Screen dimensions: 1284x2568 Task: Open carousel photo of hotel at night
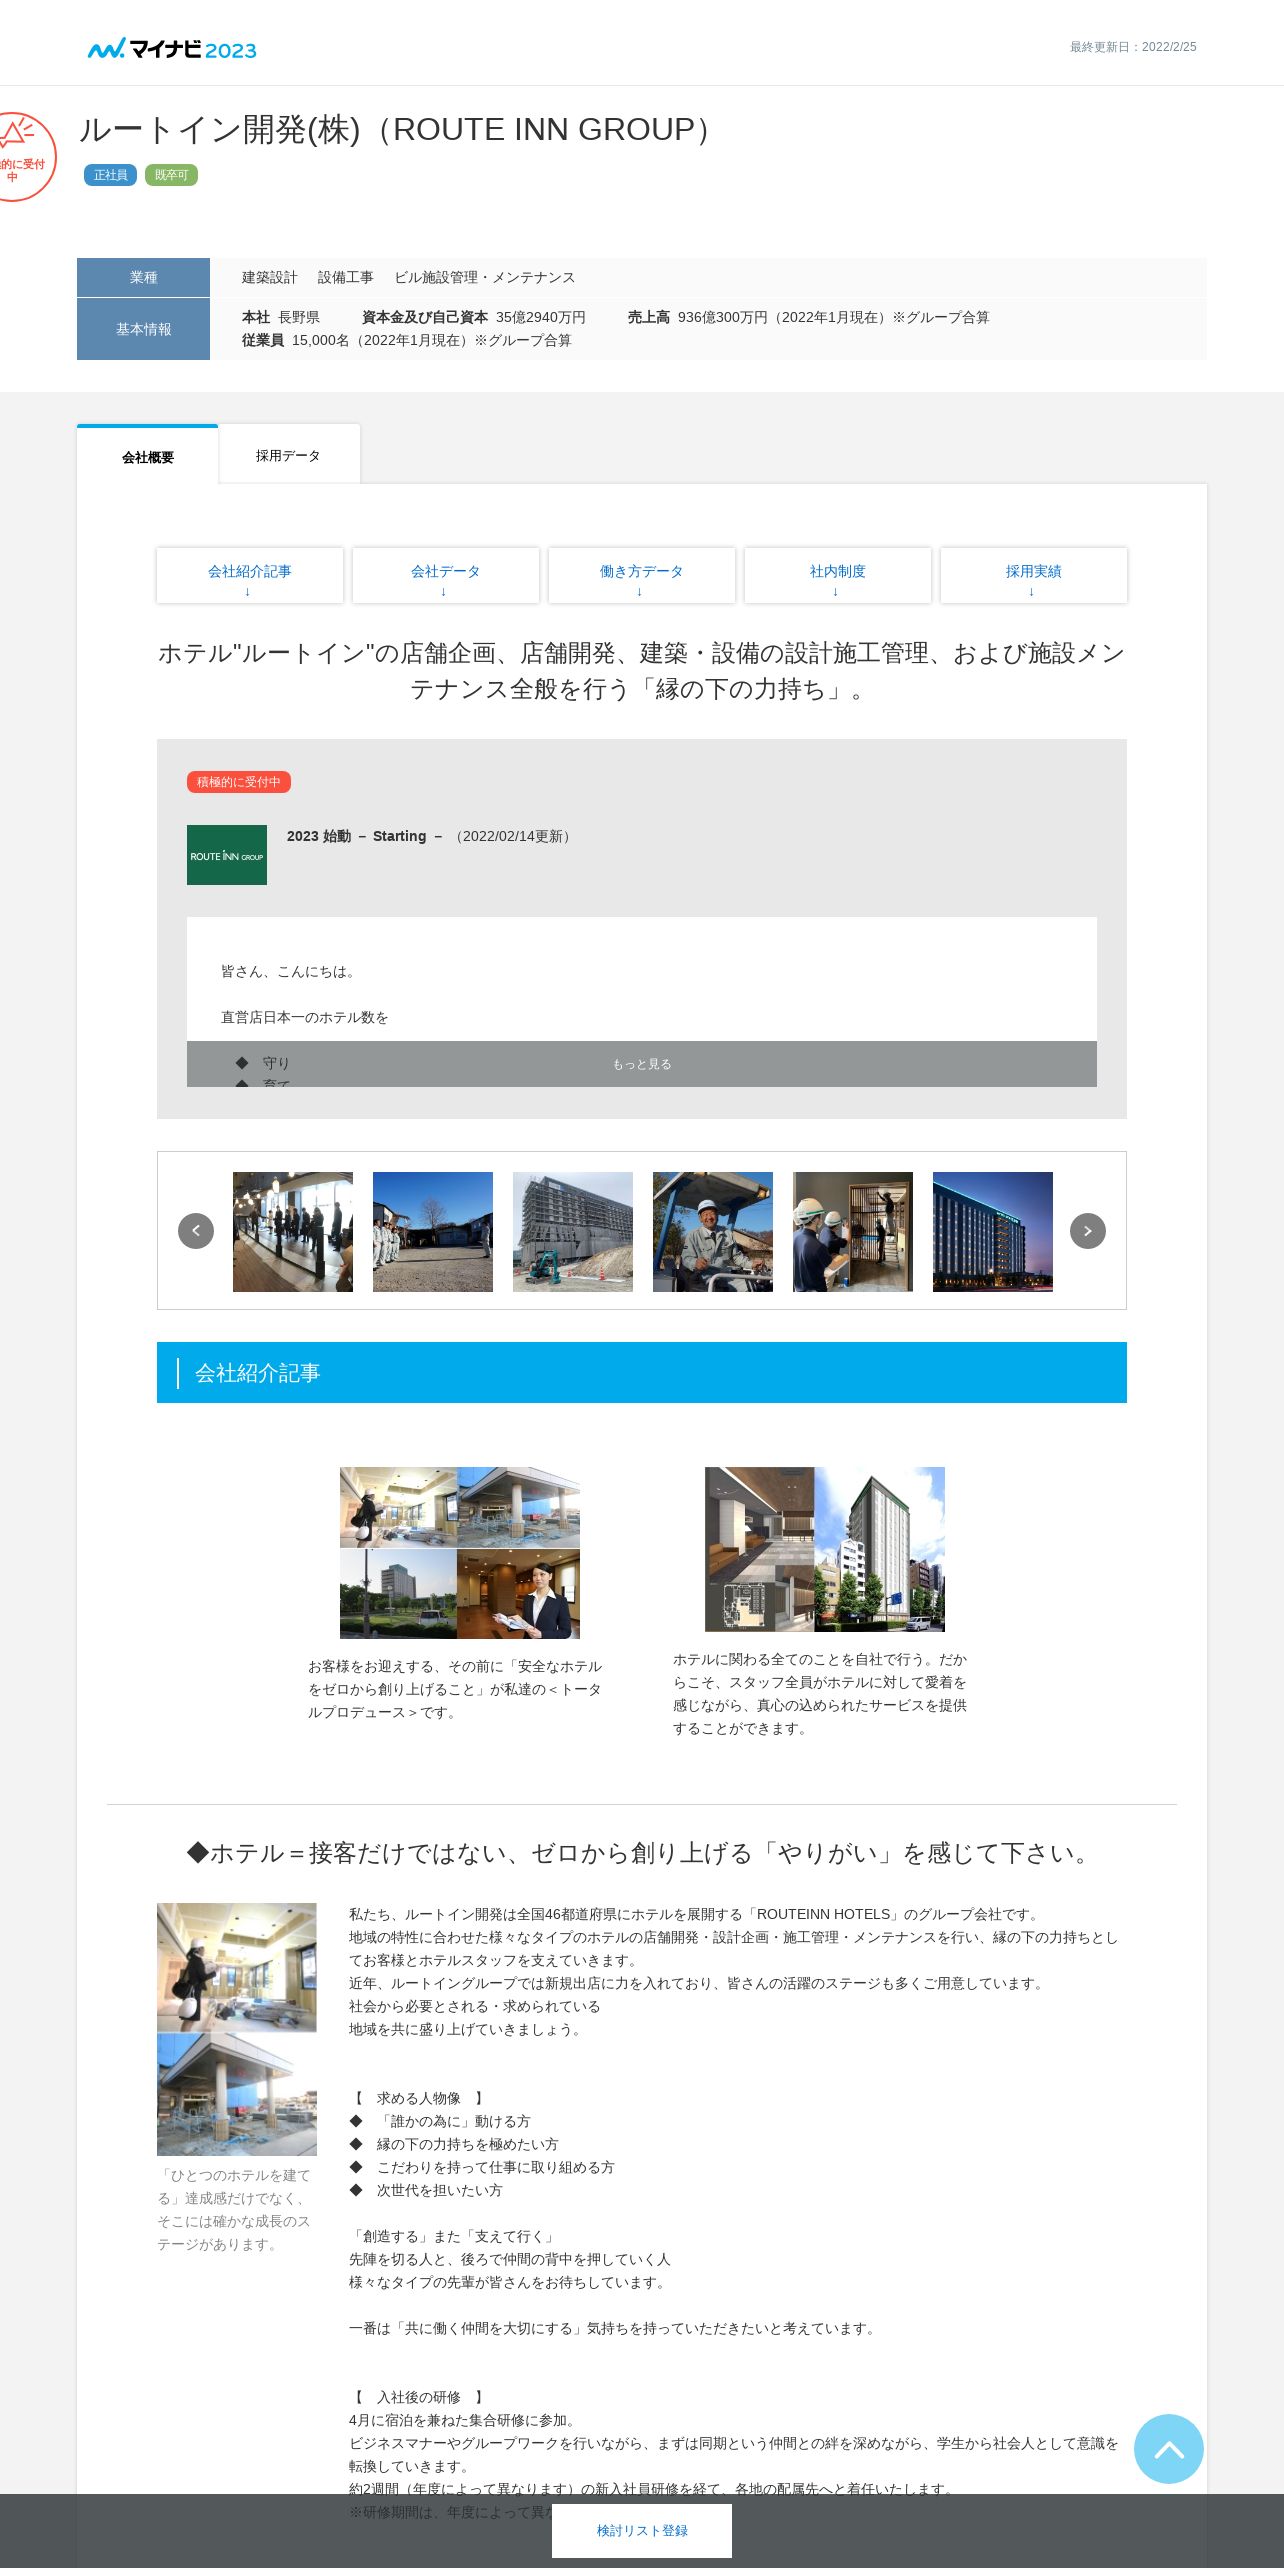(993, 1232)
